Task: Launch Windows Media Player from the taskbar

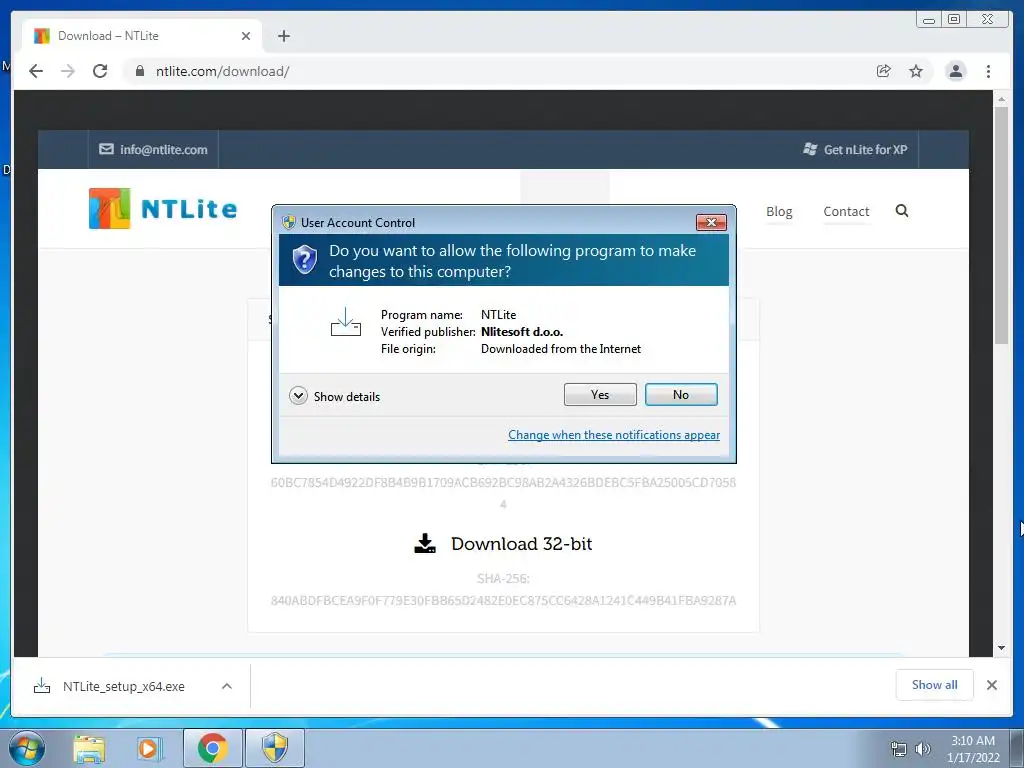Action: click(x=148, y=749)
